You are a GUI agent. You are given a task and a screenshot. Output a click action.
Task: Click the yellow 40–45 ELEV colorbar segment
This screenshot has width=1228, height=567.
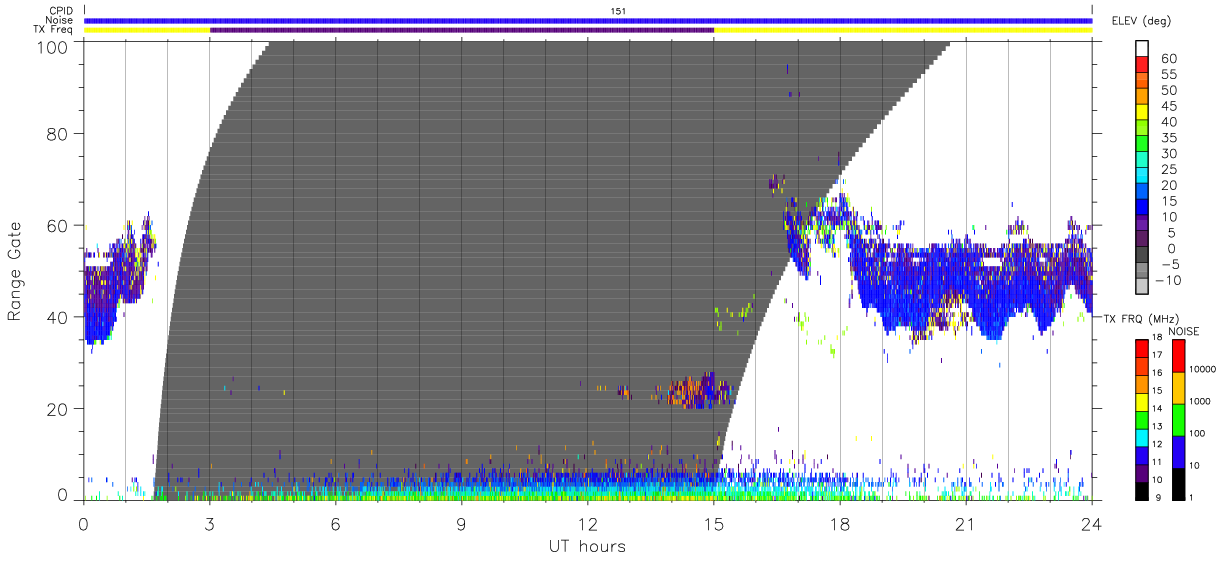point(1144,114)
